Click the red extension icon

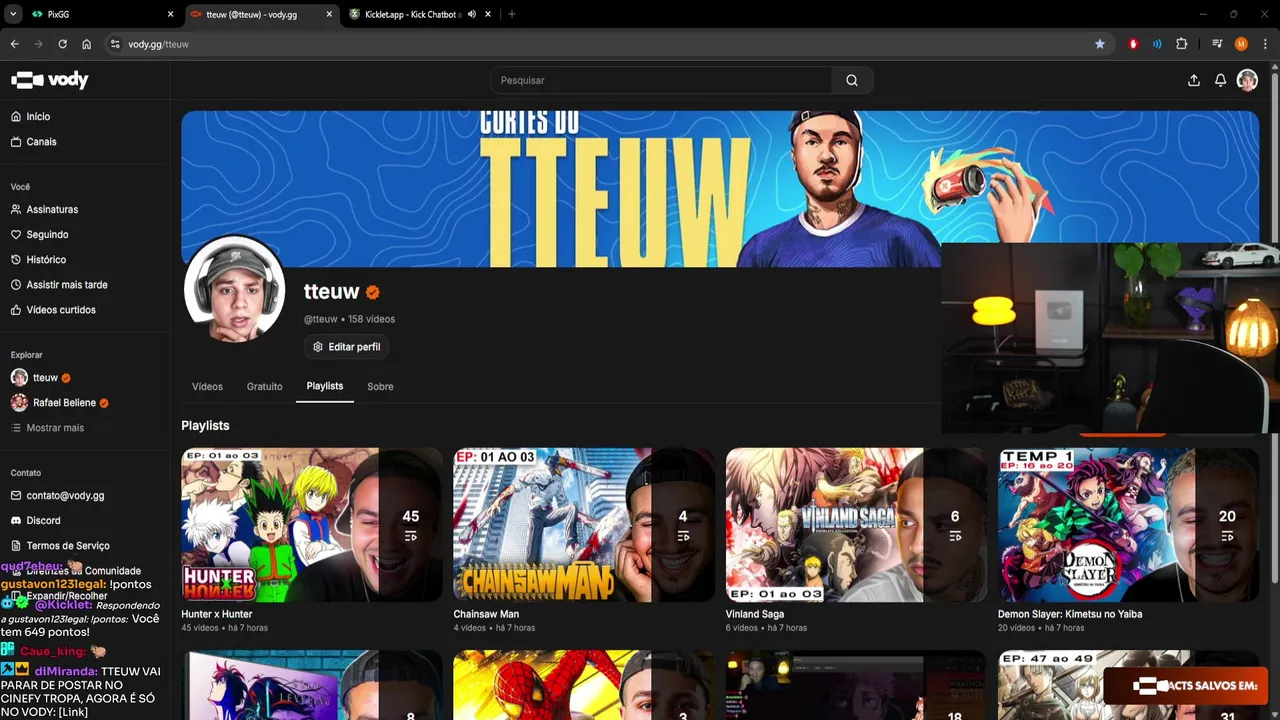pos(1133,44)
